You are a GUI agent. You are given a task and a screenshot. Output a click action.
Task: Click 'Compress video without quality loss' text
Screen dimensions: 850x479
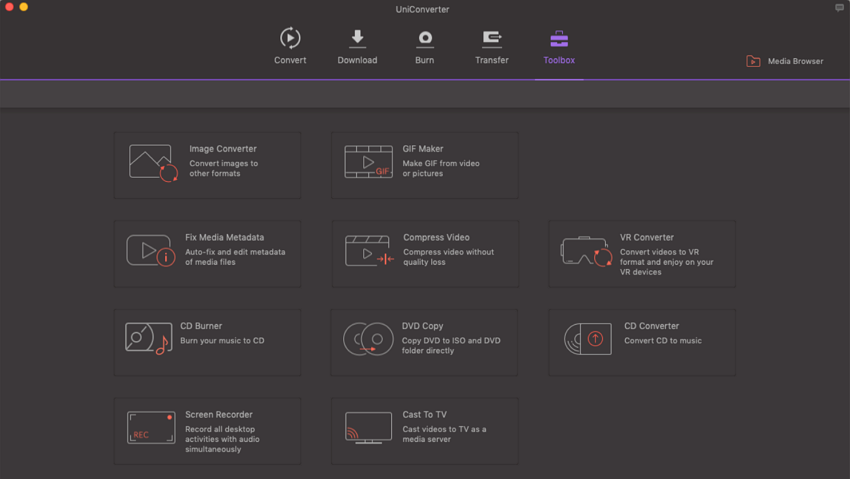coord(448,257)
